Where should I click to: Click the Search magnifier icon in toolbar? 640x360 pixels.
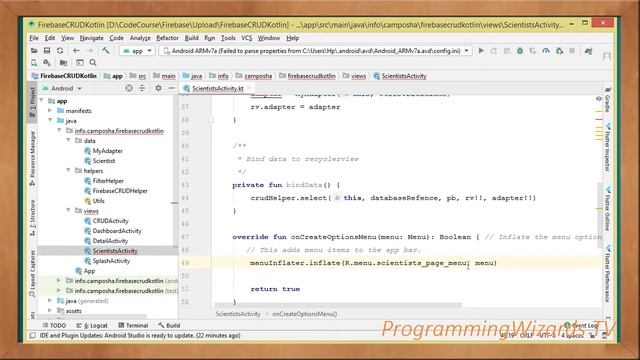[x=93, y=63]
